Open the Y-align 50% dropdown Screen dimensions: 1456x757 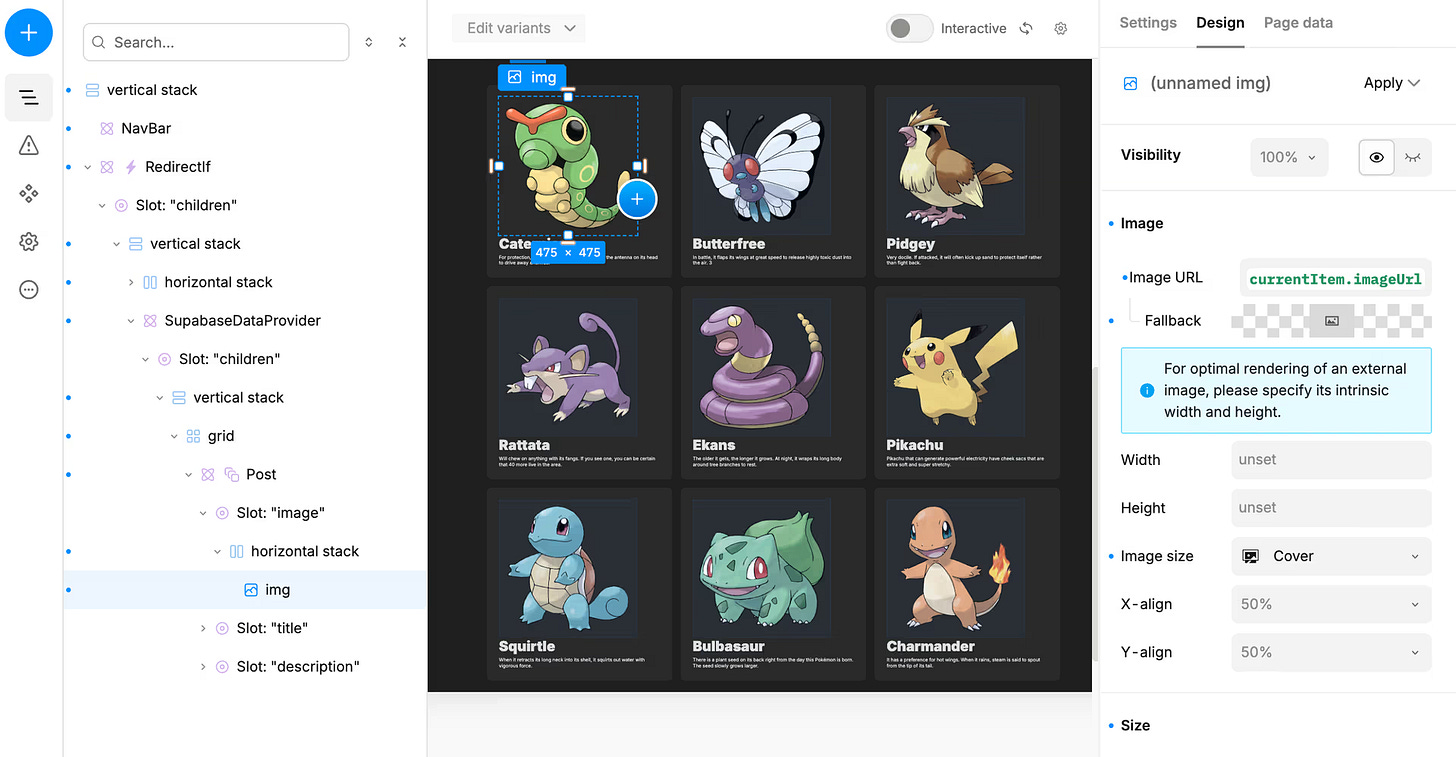click(1331, 652)
